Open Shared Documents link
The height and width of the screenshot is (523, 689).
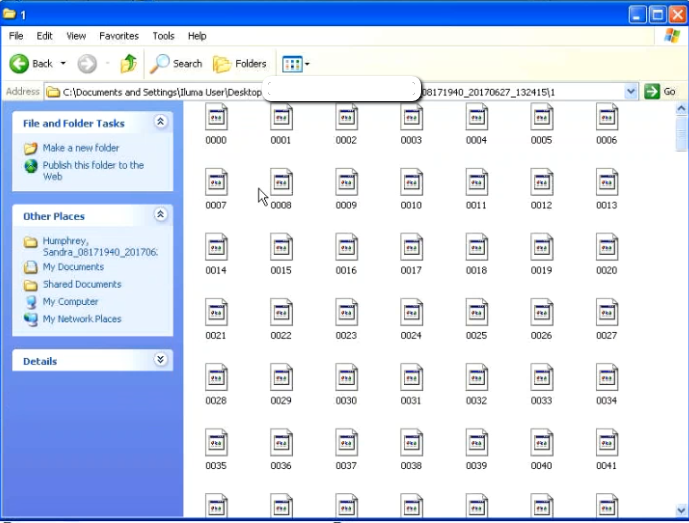(82, 284)
